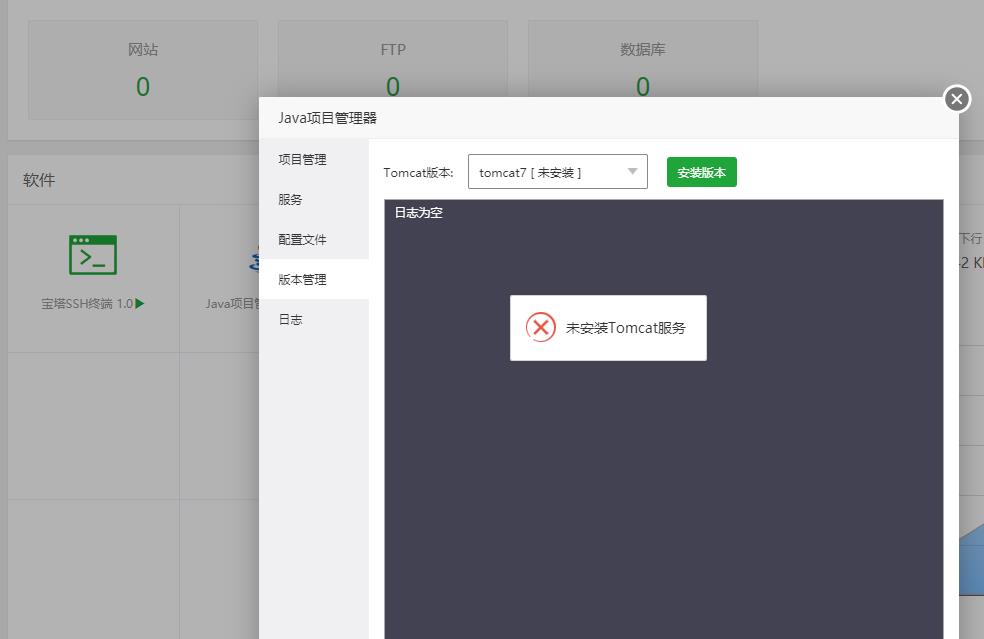Image resolution: width=984 pixels, height=639 pixels.
Task: Click the red error icon in the message
Action: 541,327
